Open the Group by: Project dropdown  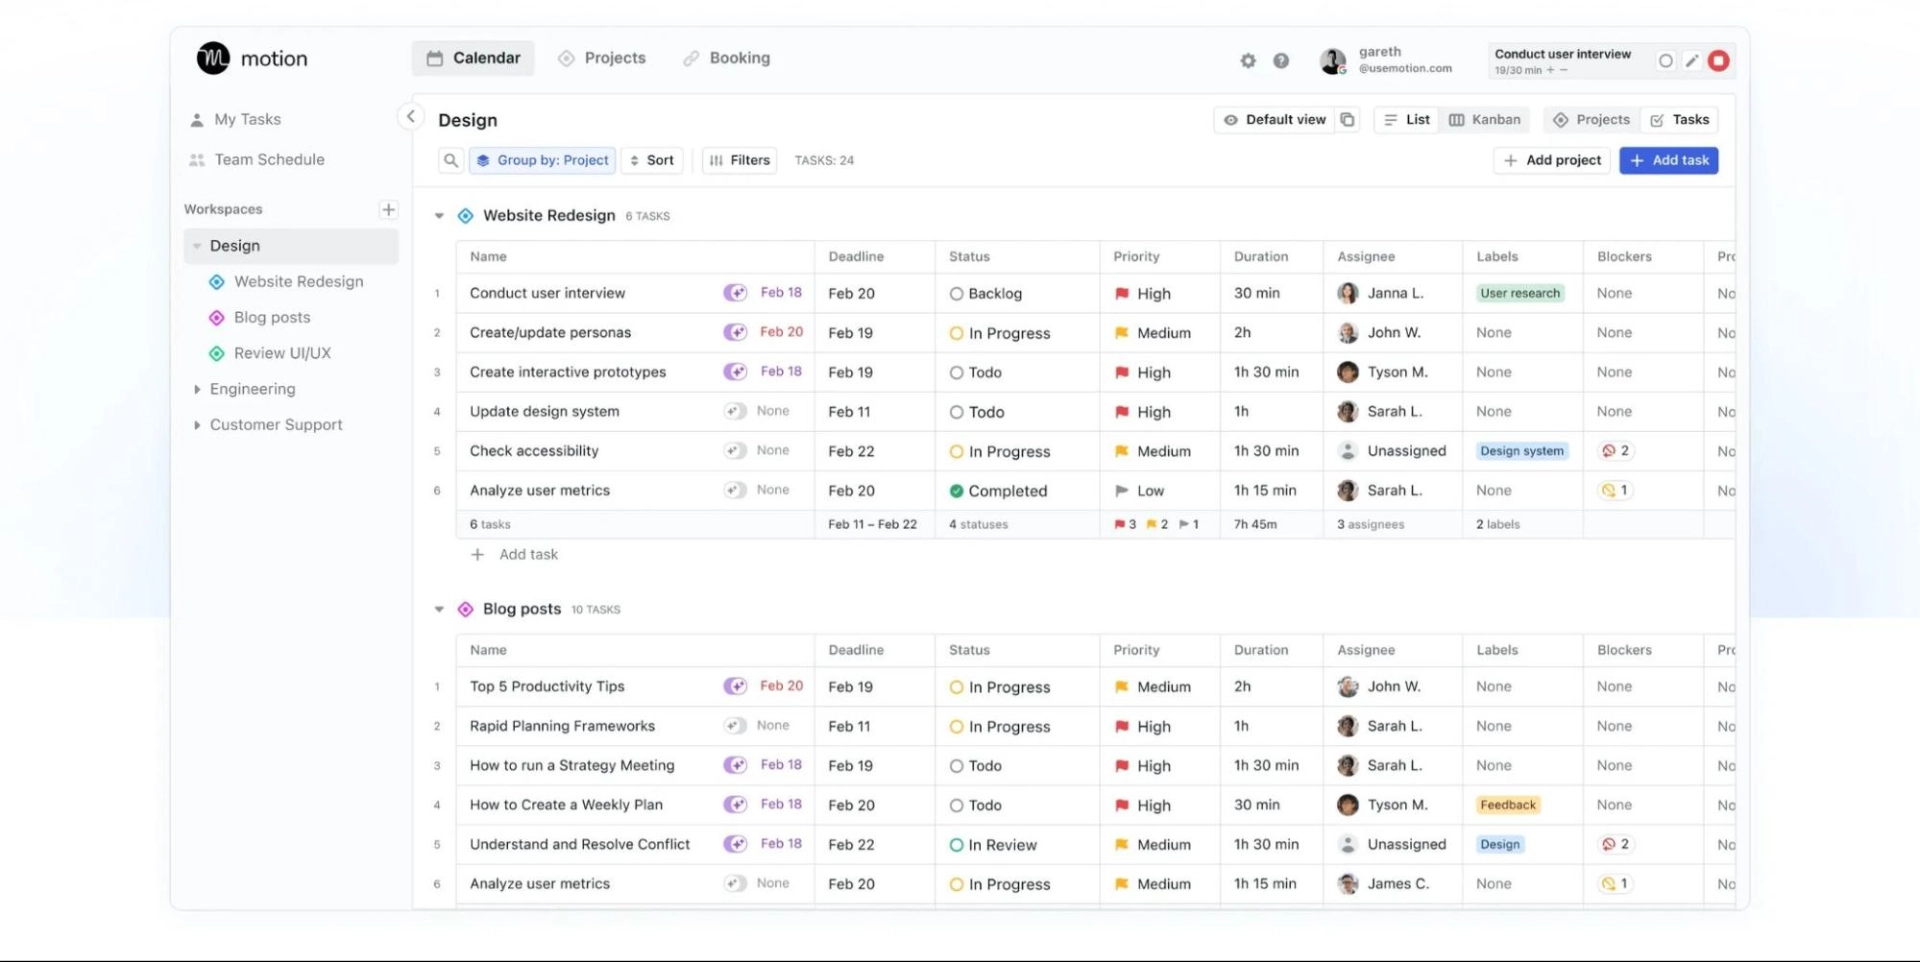pyautogui.click(x=542, y=160)
